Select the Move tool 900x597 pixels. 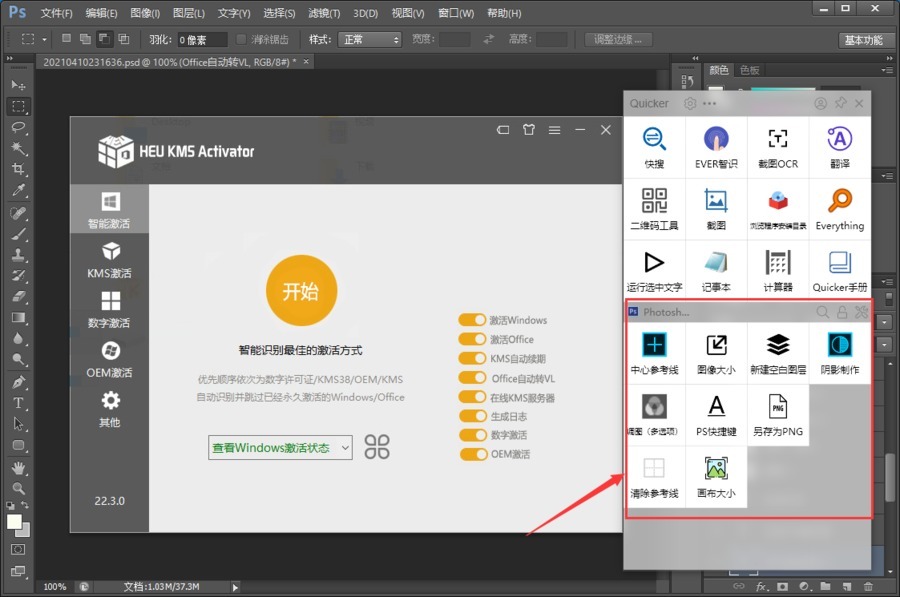pyautogui.click(x=18, y=85)
